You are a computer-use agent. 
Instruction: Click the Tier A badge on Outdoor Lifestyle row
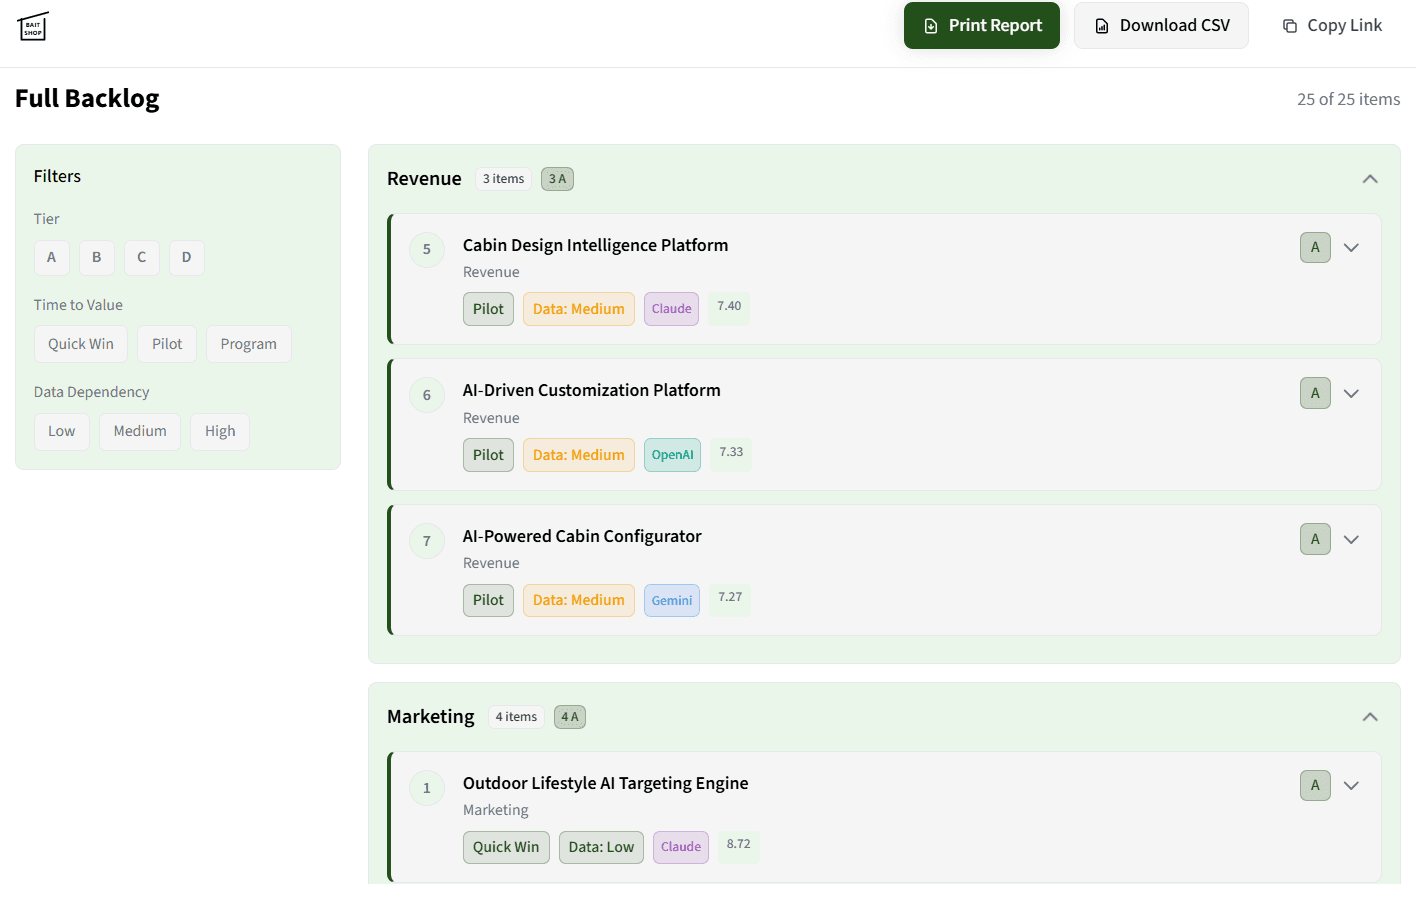point(1315,785)
